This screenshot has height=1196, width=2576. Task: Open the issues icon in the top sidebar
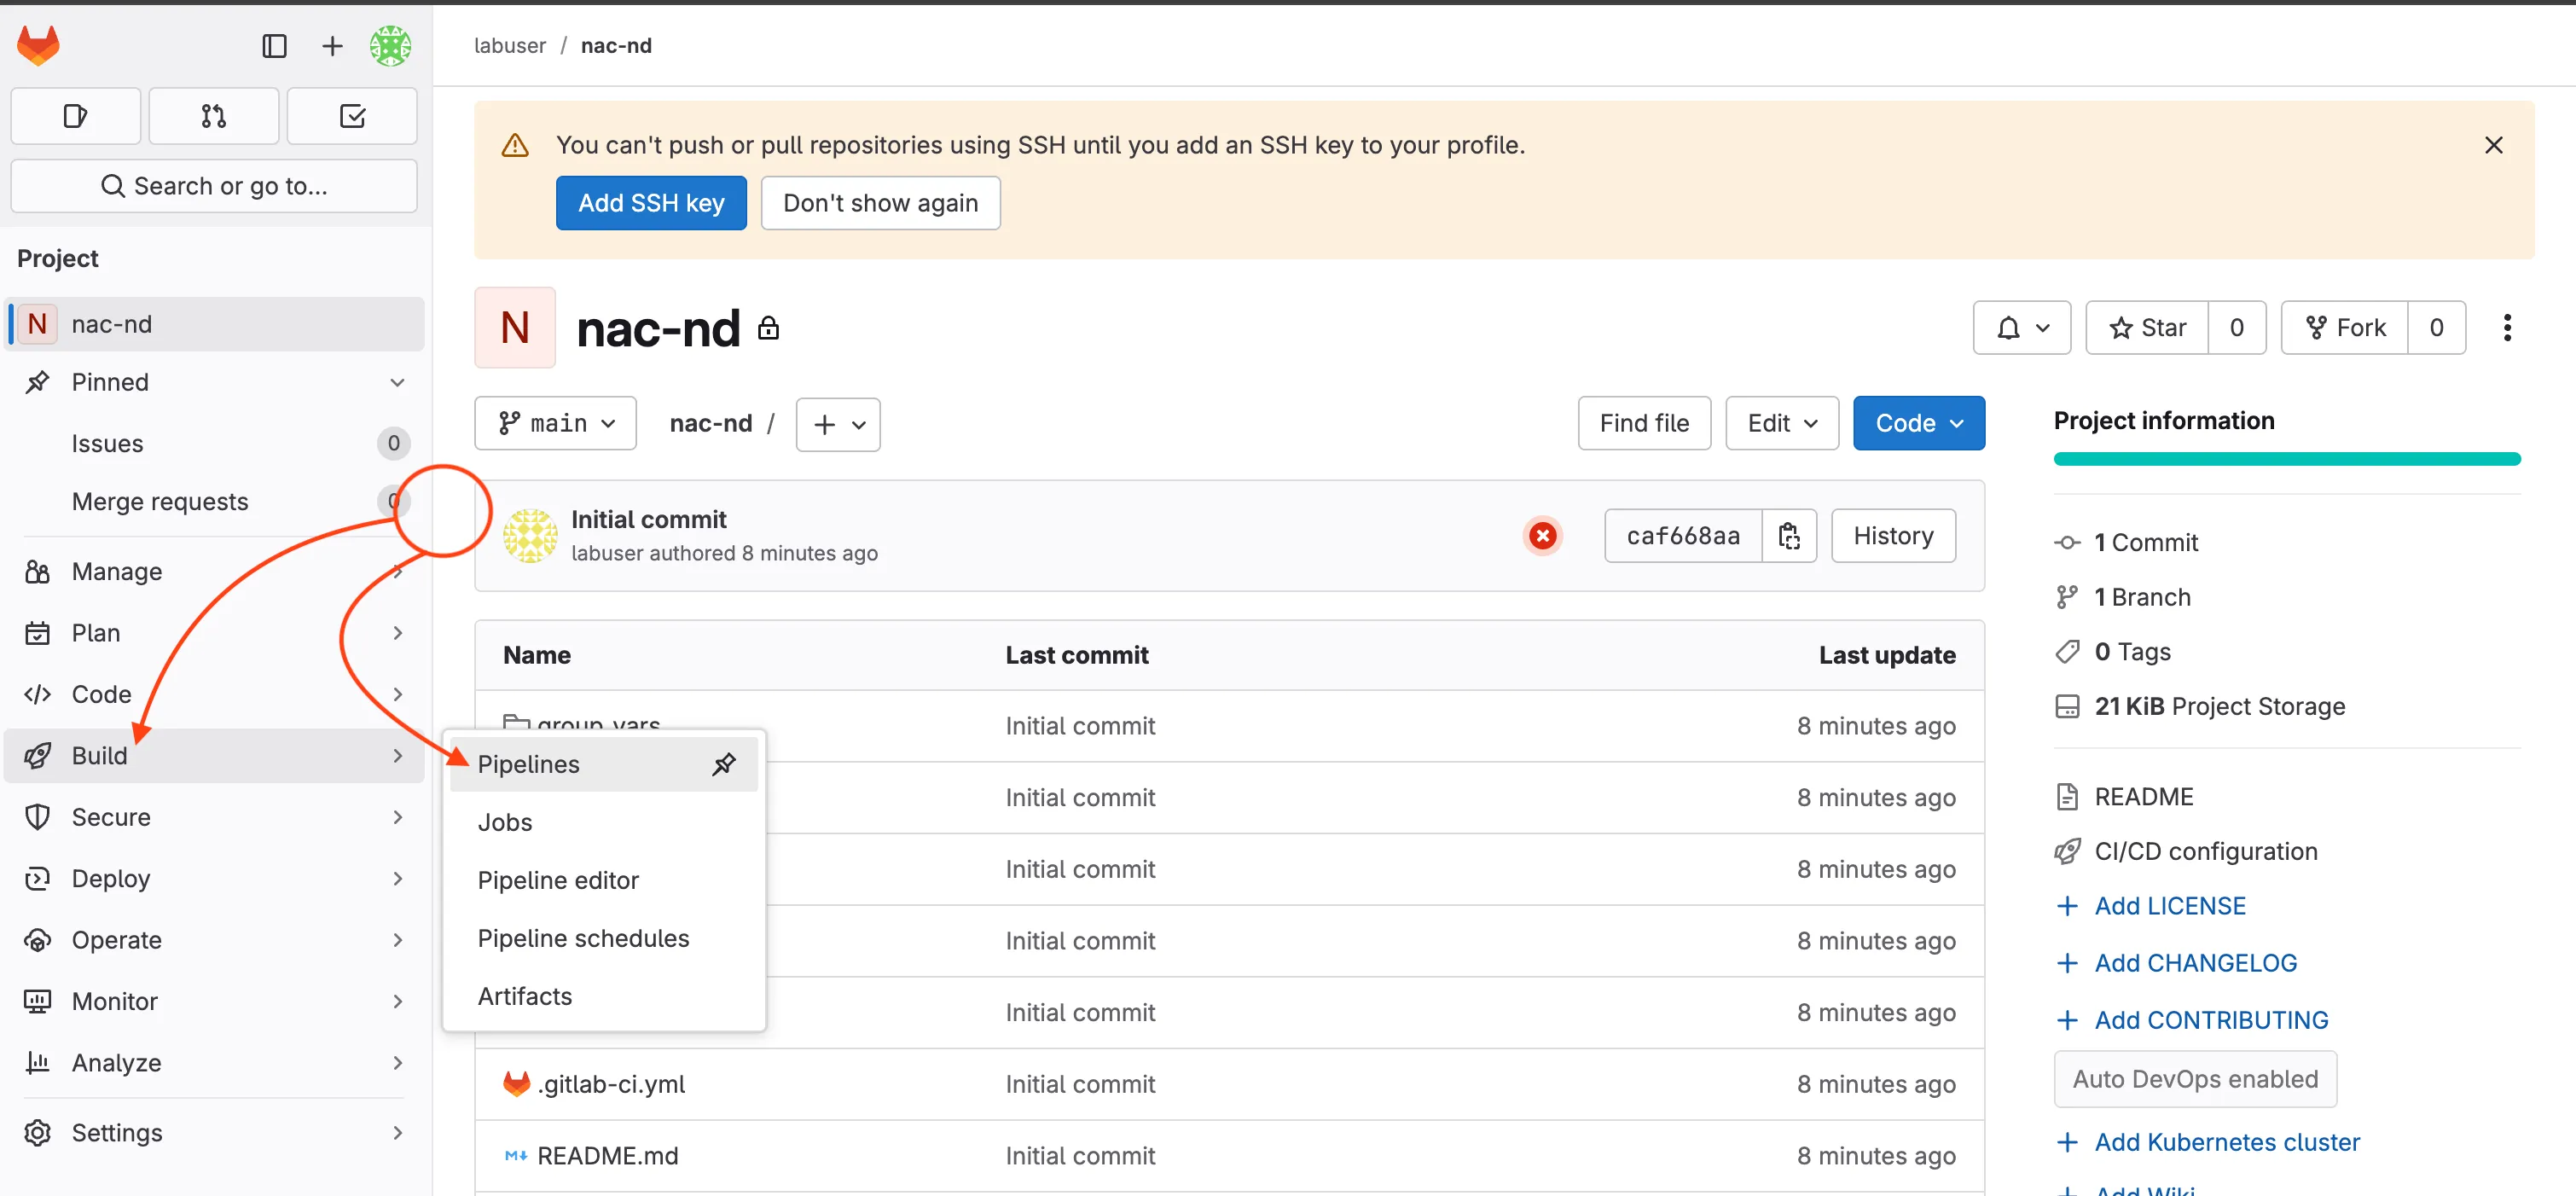pyautogui.click(x=75, y=116)
